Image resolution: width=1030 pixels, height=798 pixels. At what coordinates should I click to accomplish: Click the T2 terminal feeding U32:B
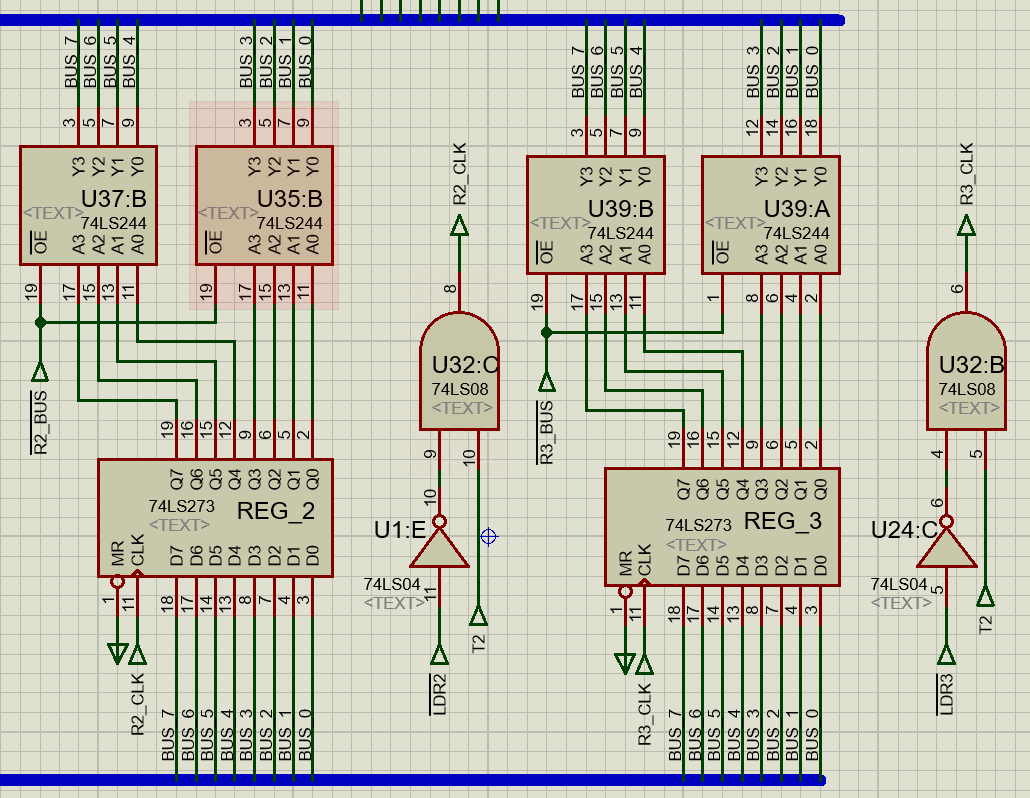pyautogui.click(x=985, y=596)
